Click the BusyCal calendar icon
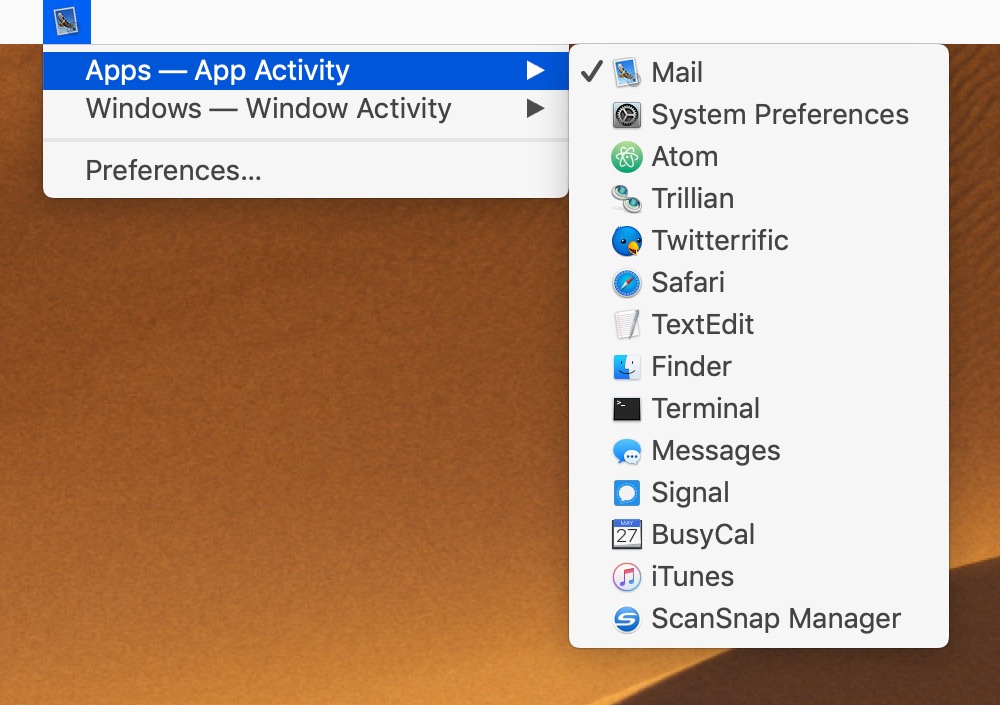This screenshot has width=1000, height=705. (626, 535)
